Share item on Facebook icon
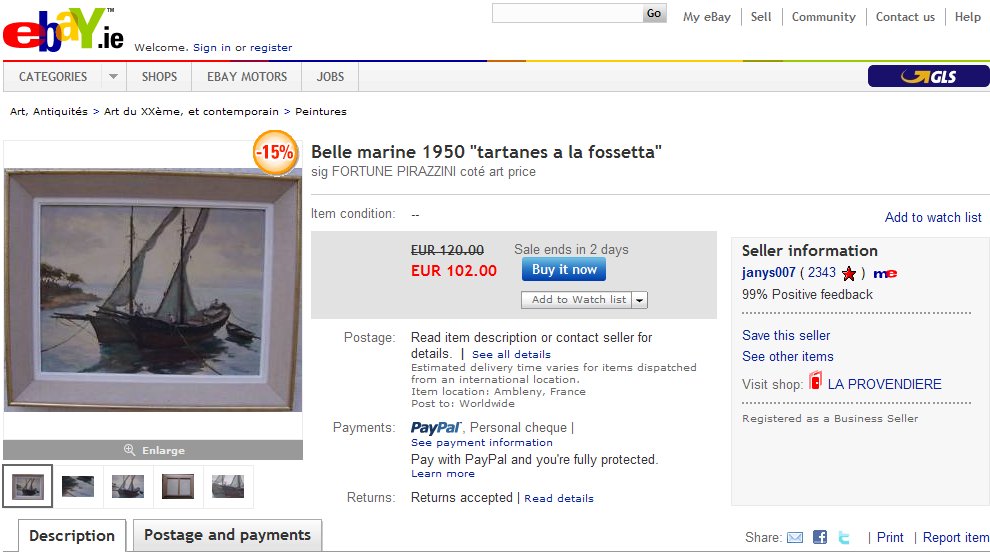 click(820, 538)
